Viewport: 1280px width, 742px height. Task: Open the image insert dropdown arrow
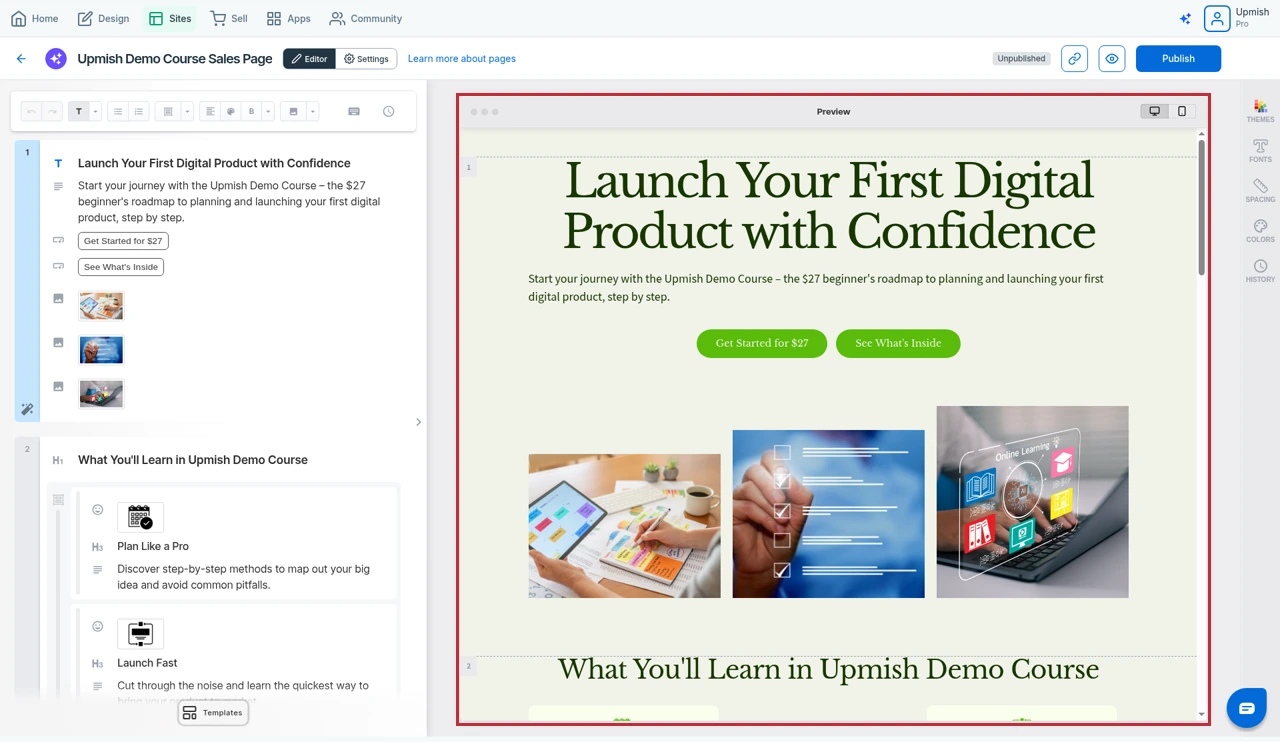[313, 111]
